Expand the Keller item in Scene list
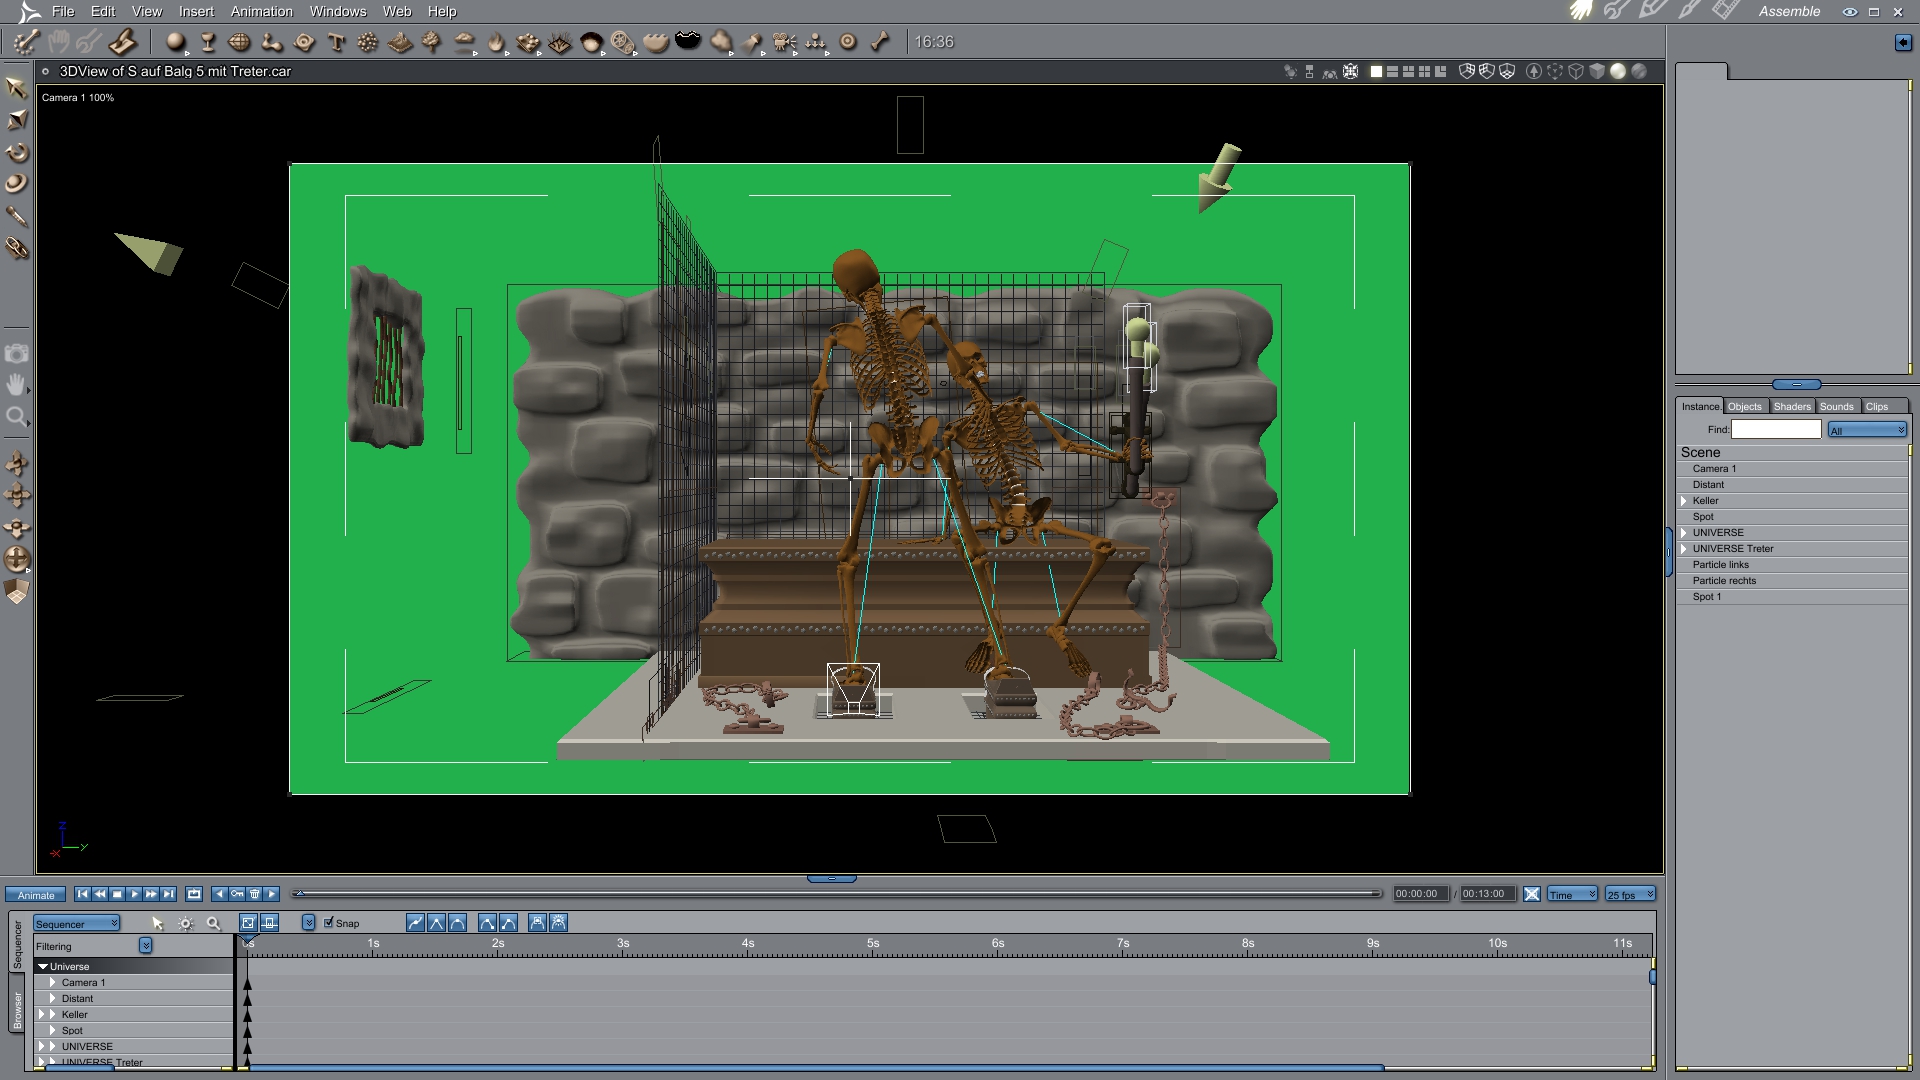Viewport: 1920px width, 1080px height. point(1684,501)
